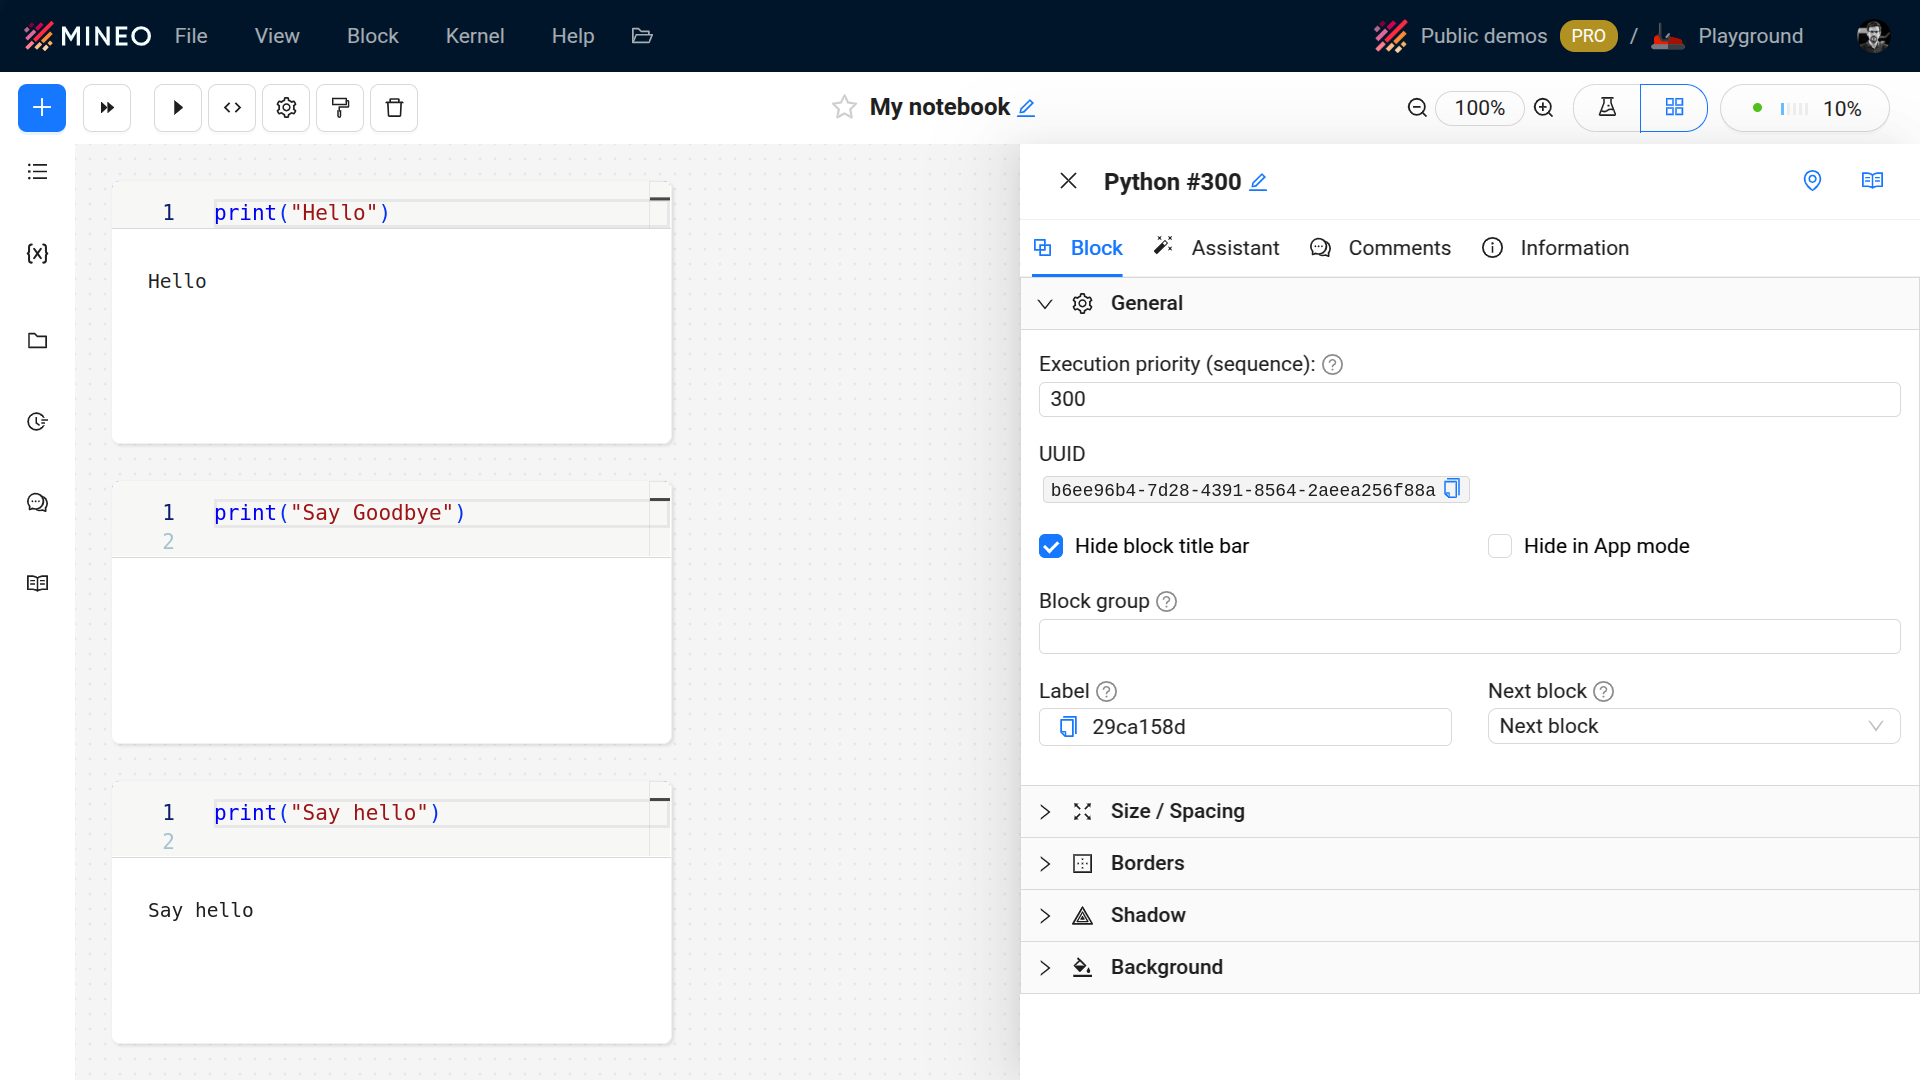This screenshot has width=1920, height=1080.
Task: Open the View menu
Action: click(277, 36)
